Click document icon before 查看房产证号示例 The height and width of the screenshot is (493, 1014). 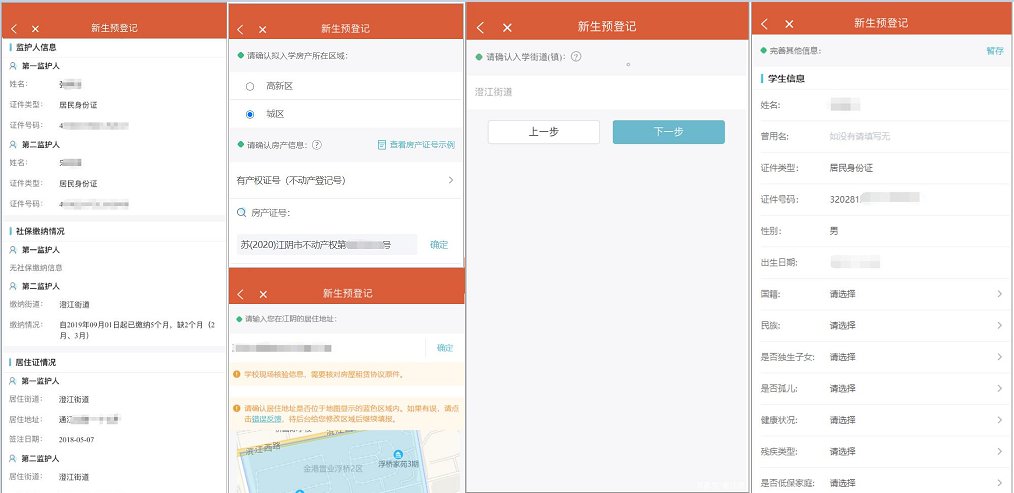(x=382, y=145)
